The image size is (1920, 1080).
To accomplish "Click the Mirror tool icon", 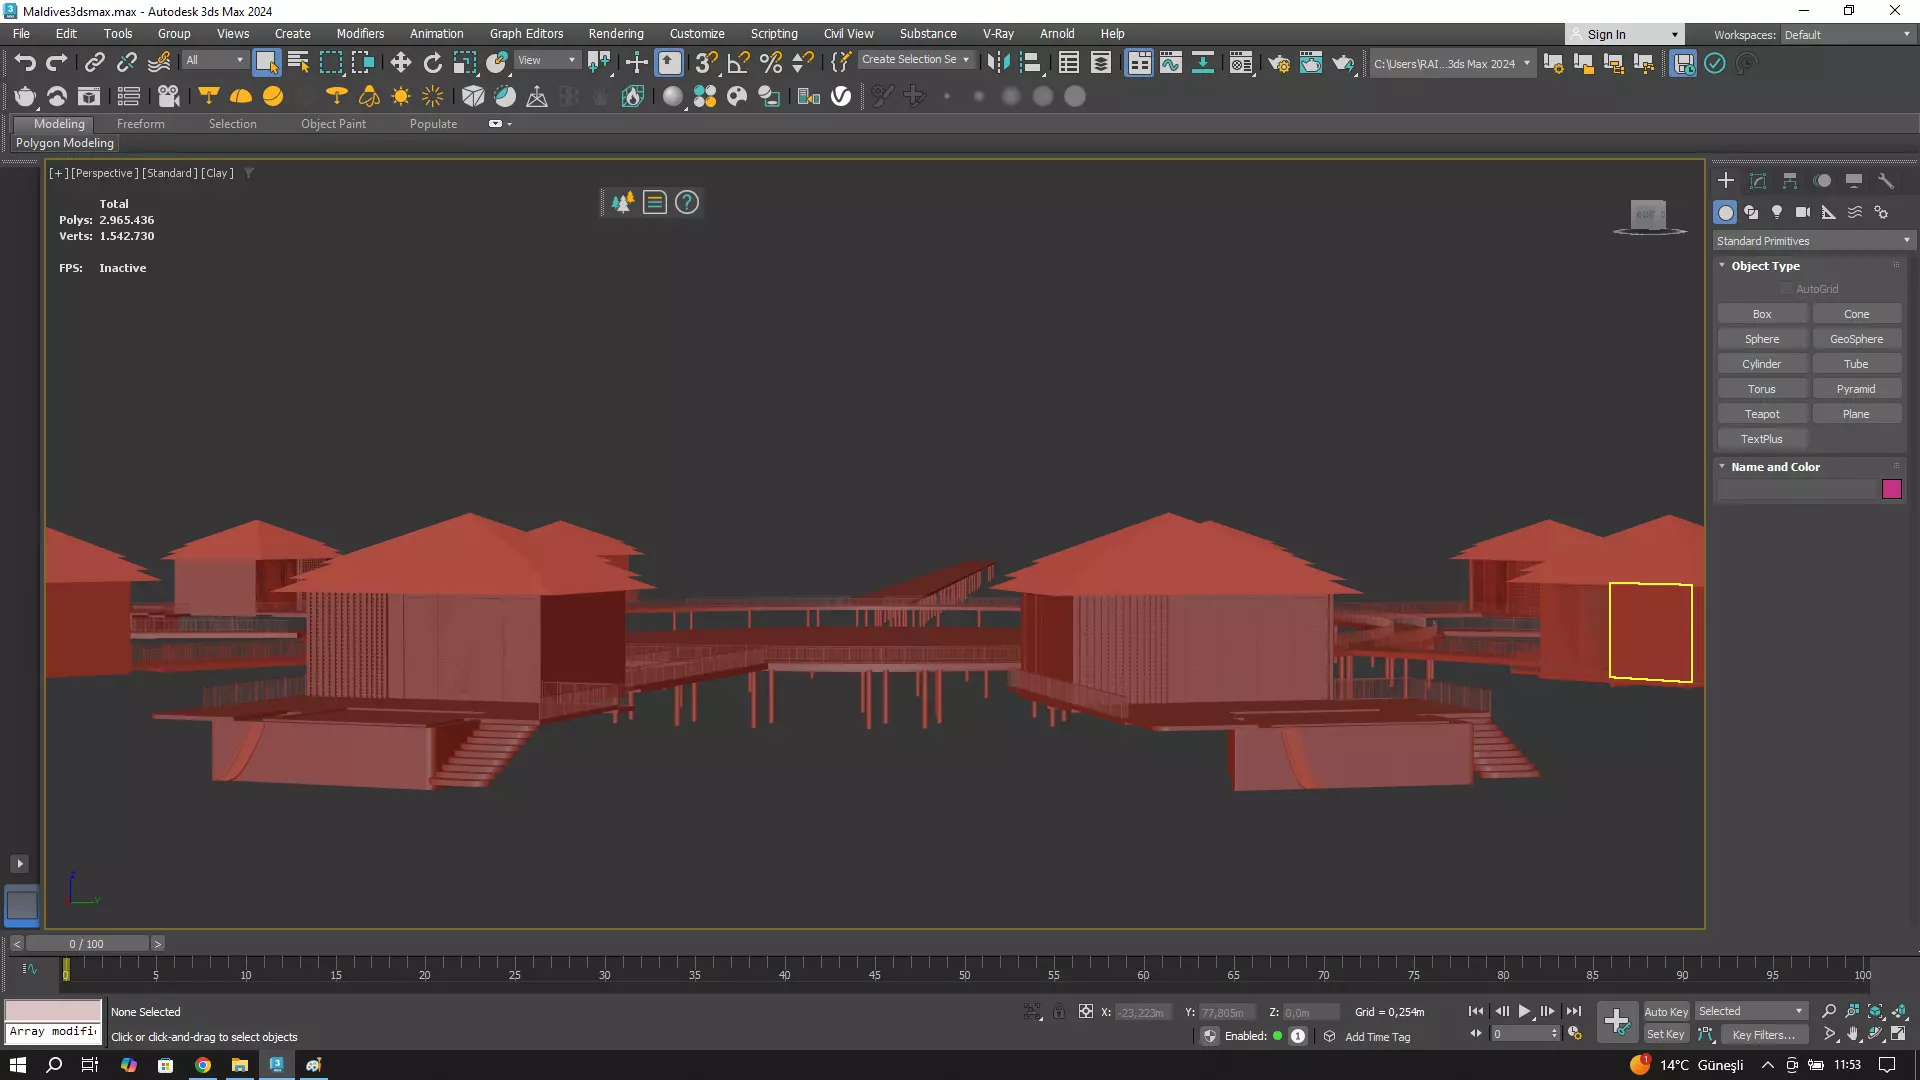I will tap(997, 63).
